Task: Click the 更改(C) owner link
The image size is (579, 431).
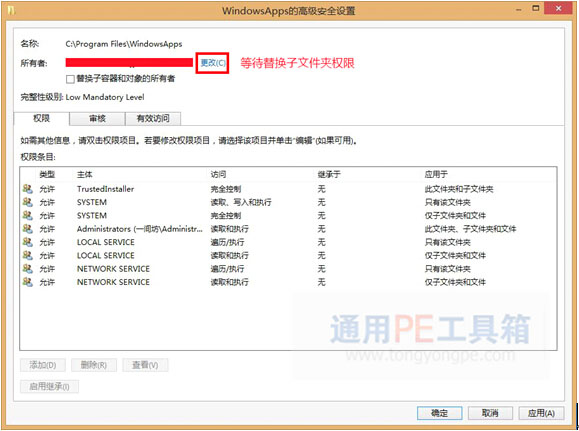Action: click(x=213, y=63)
